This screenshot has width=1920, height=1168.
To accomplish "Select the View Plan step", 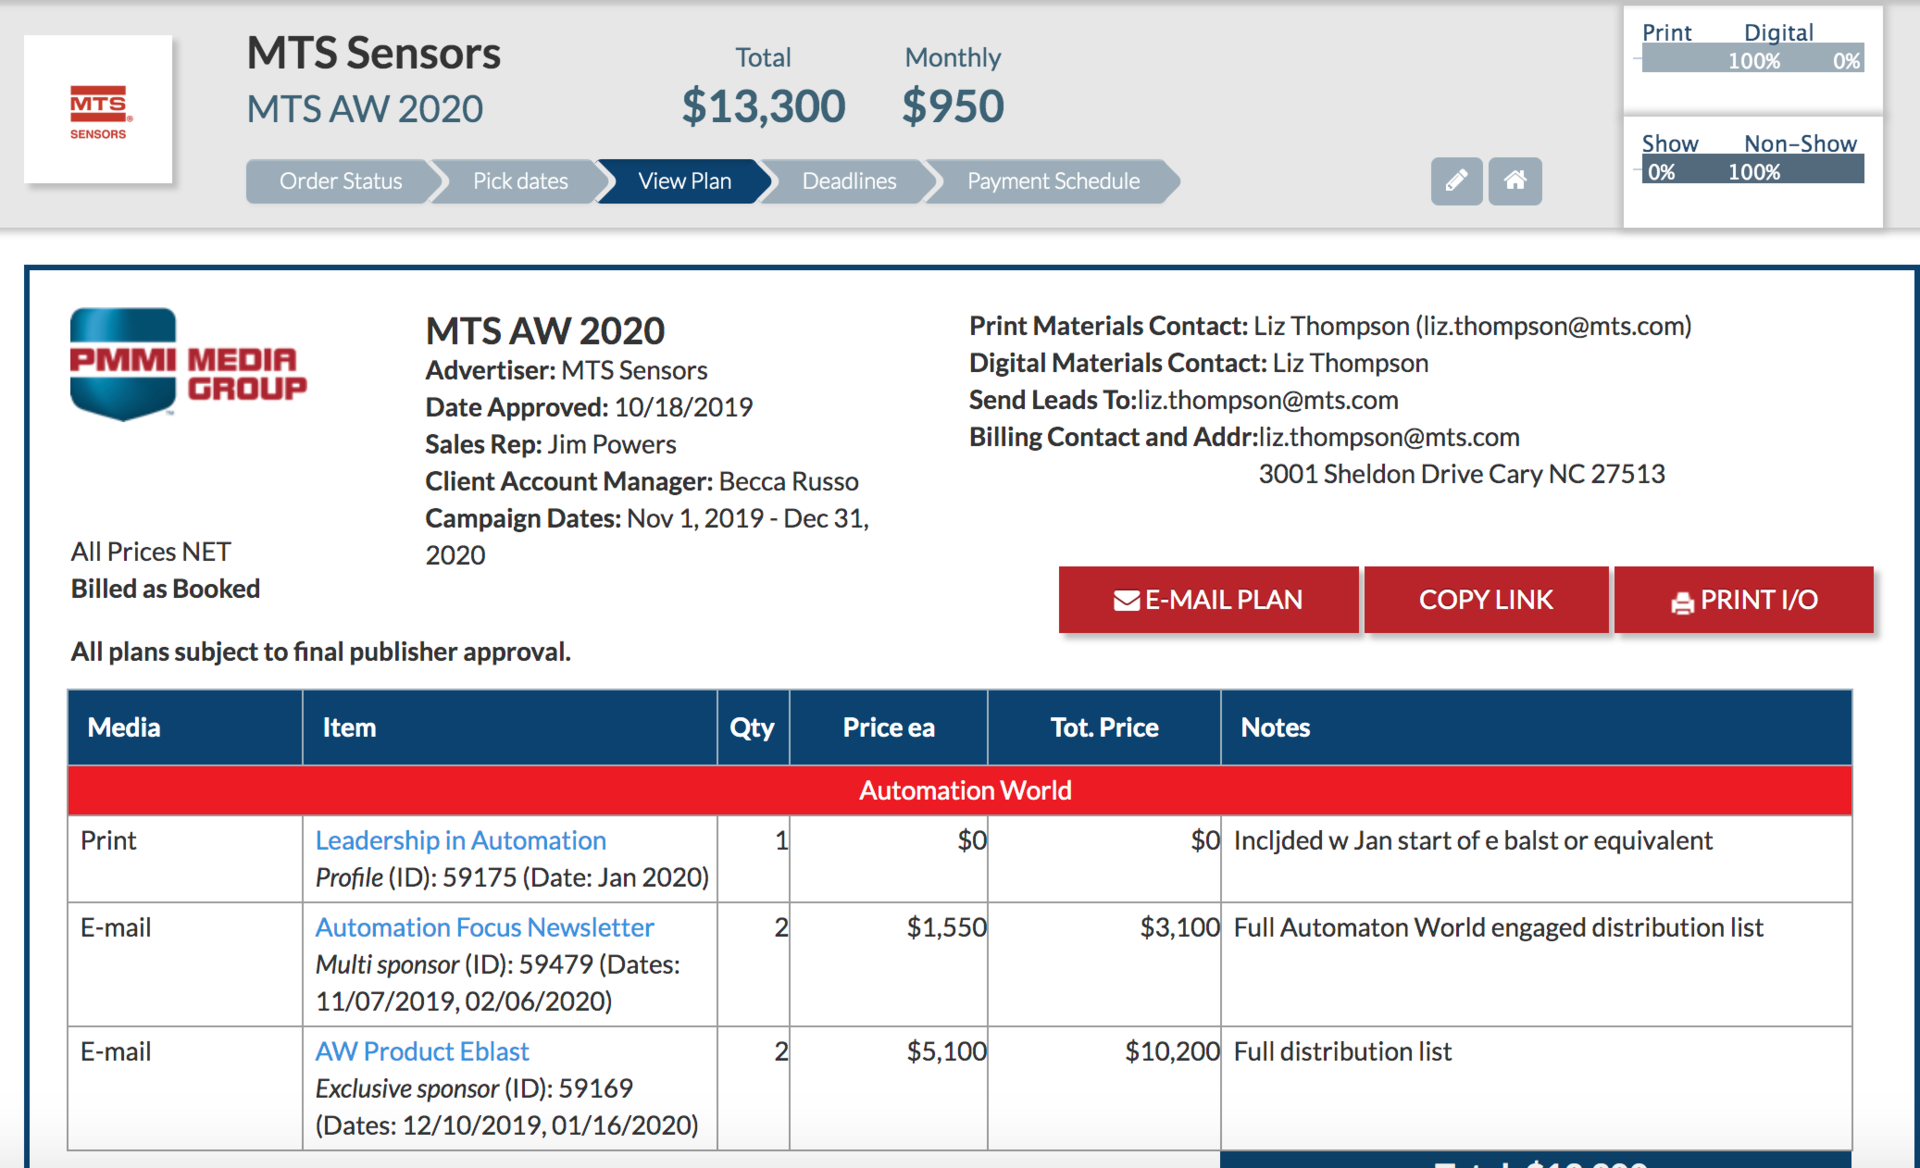I will click(x=685, y=181).
